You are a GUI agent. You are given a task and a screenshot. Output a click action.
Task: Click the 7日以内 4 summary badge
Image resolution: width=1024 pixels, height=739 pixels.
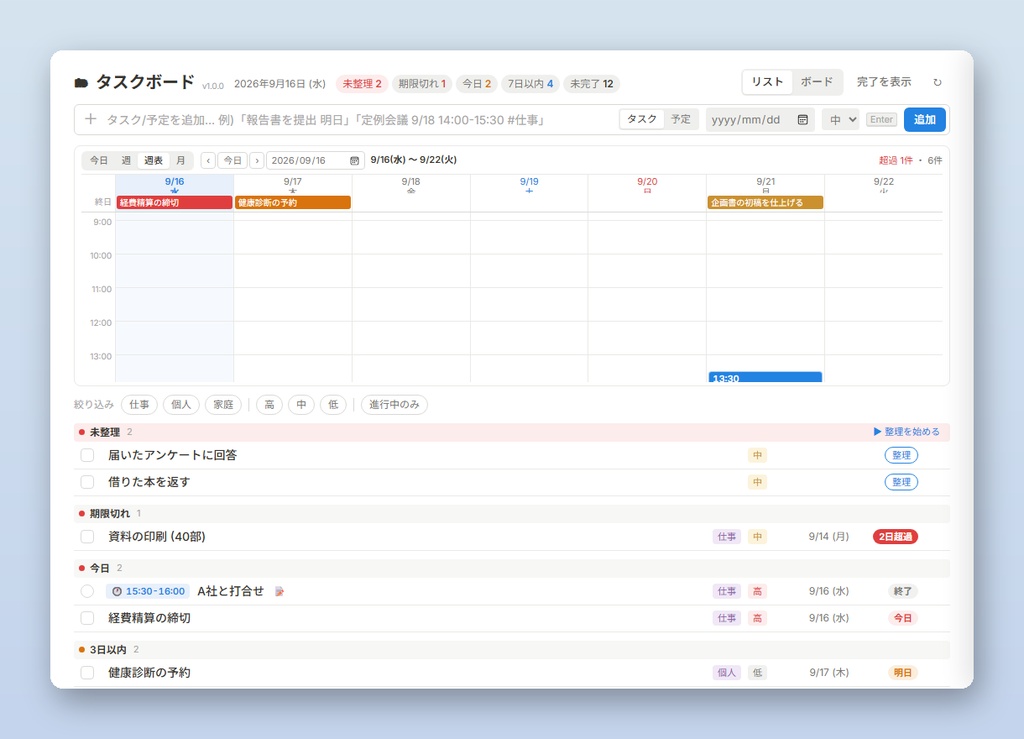coord(530,84)
